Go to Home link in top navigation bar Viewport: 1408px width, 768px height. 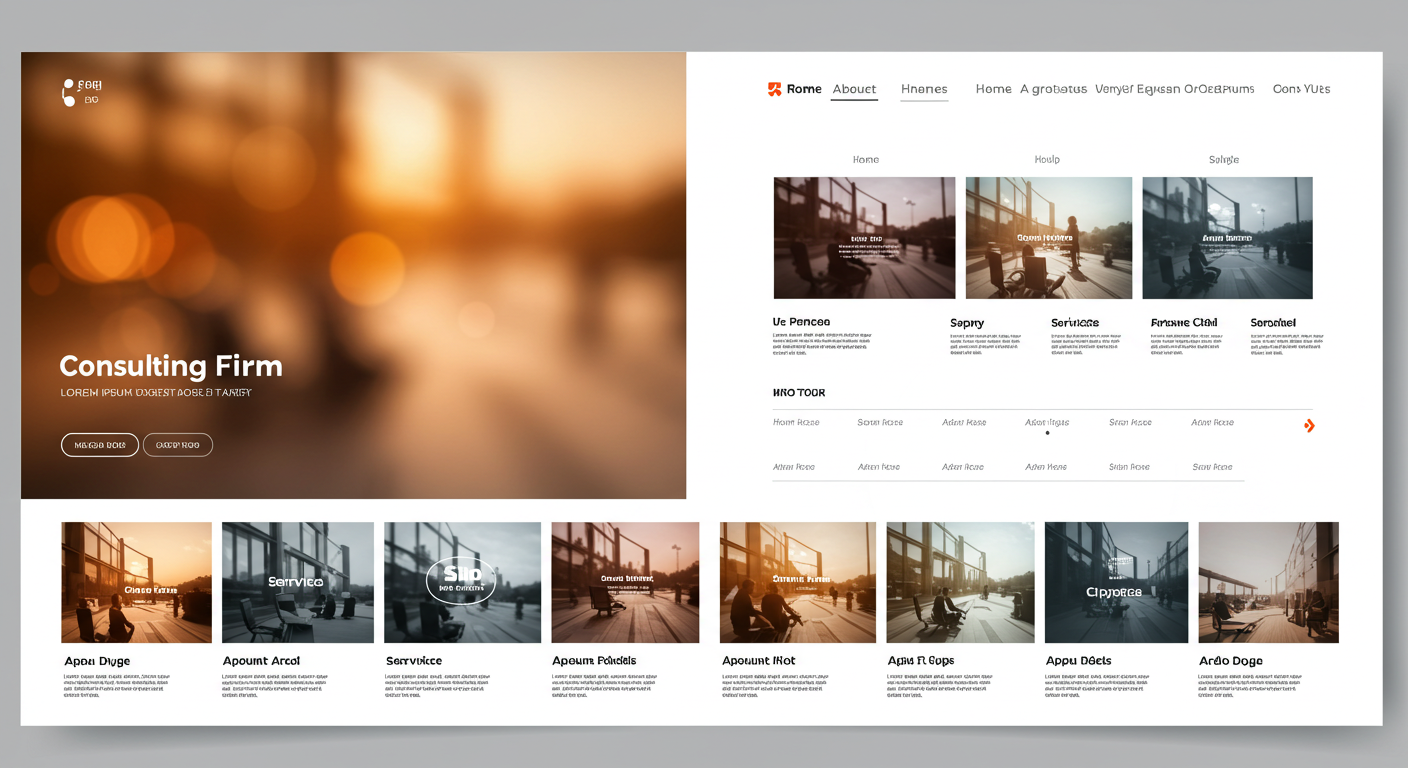tap(993, 89)
